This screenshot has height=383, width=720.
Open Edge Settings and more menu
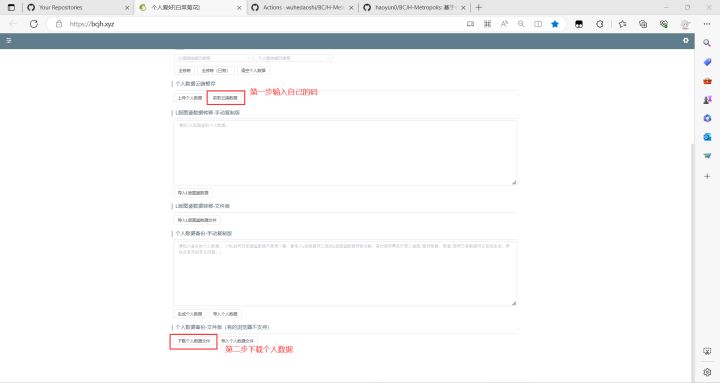point(707,24)
